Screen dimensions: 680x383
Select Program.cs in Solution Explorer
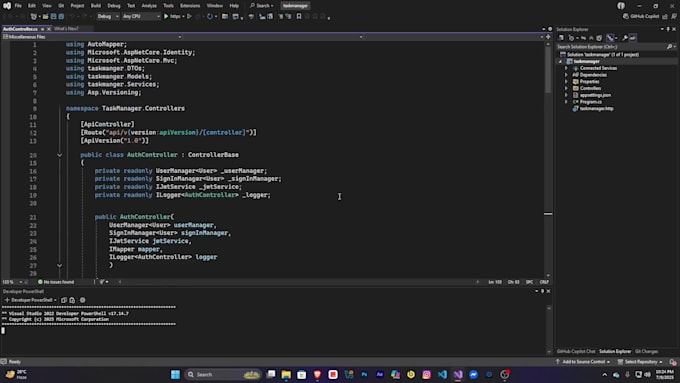coord(590,102)
